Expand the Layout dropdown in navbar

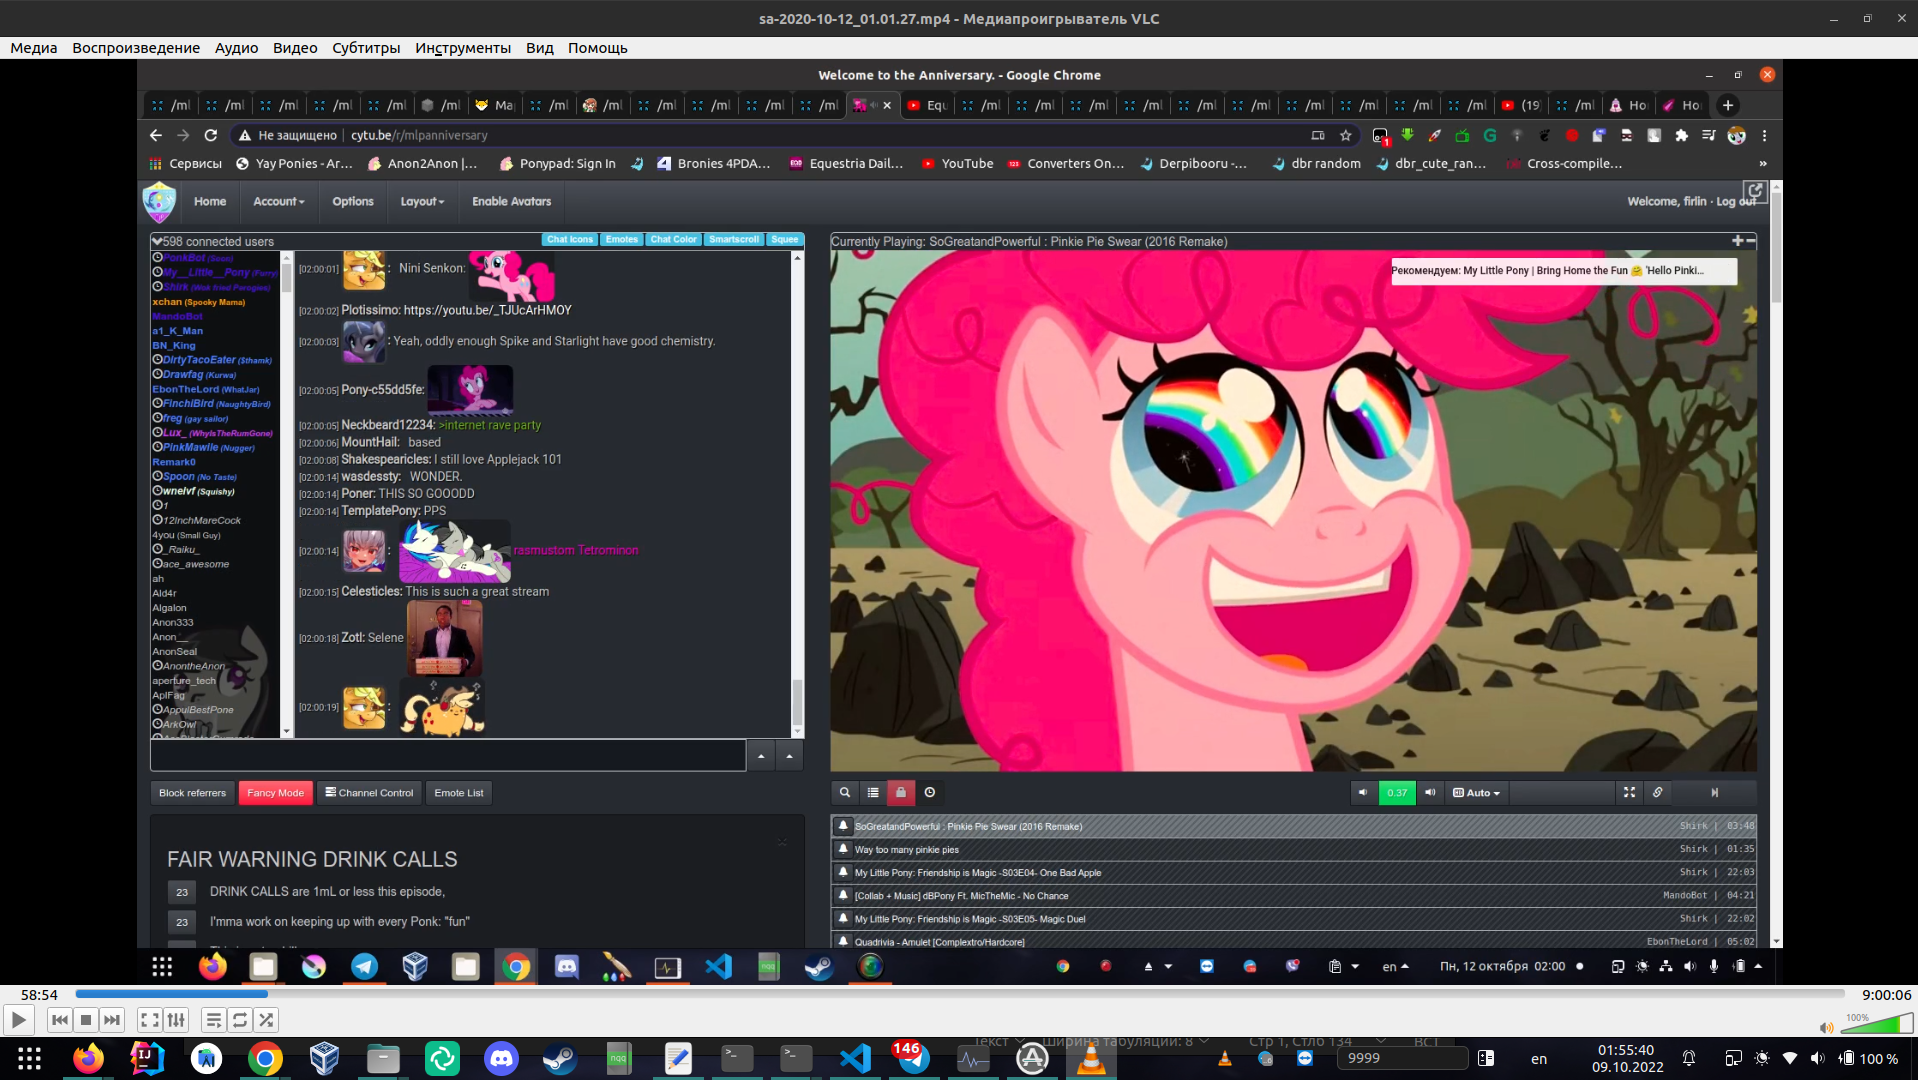coord(422,201)
